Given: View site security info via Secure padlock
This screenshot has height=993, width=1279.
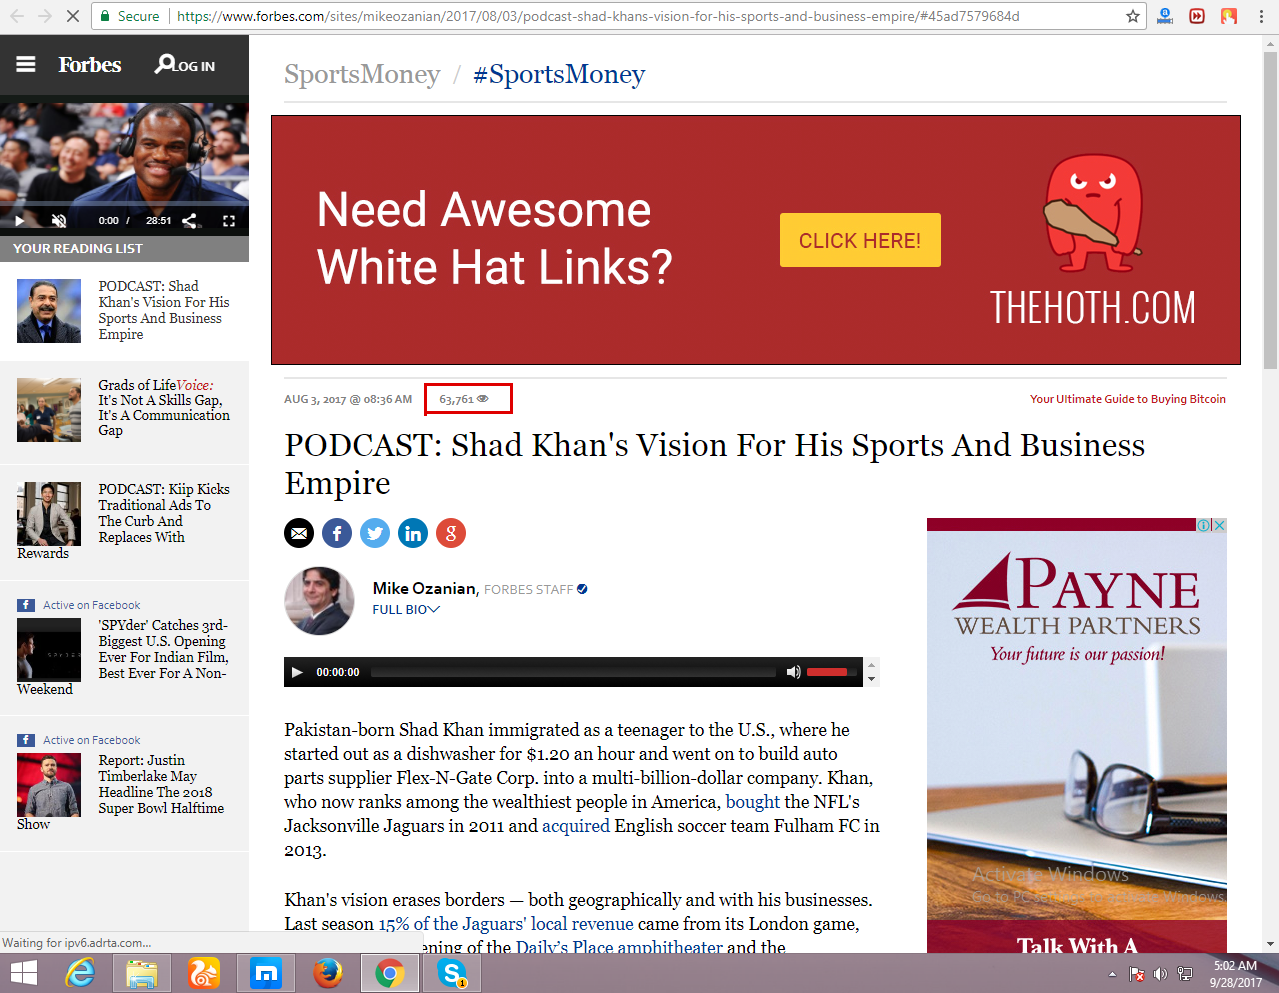Looking at the screenshot, I should [x=129, y=16].
